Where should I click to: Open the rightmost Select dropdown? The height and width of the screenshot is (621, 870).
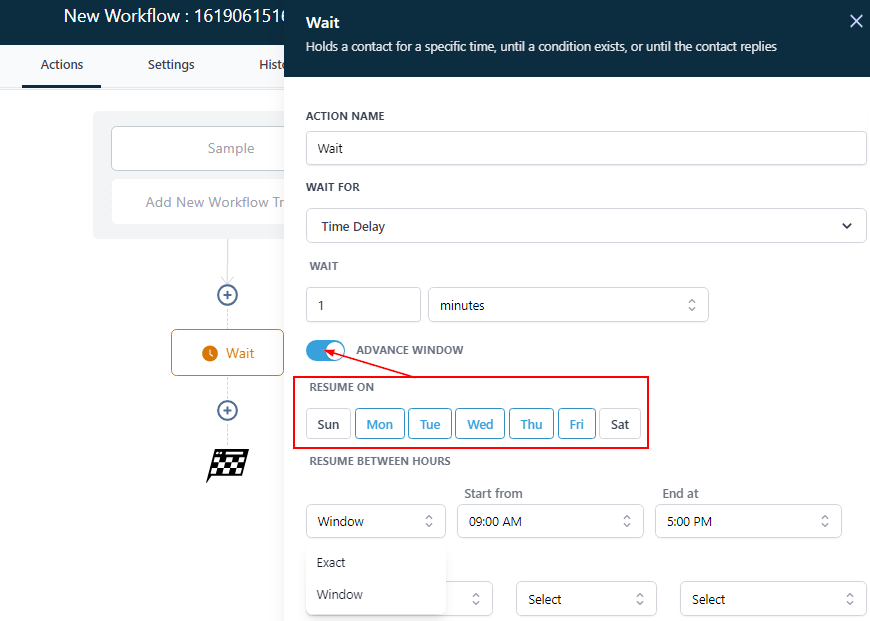click(773, 599)
